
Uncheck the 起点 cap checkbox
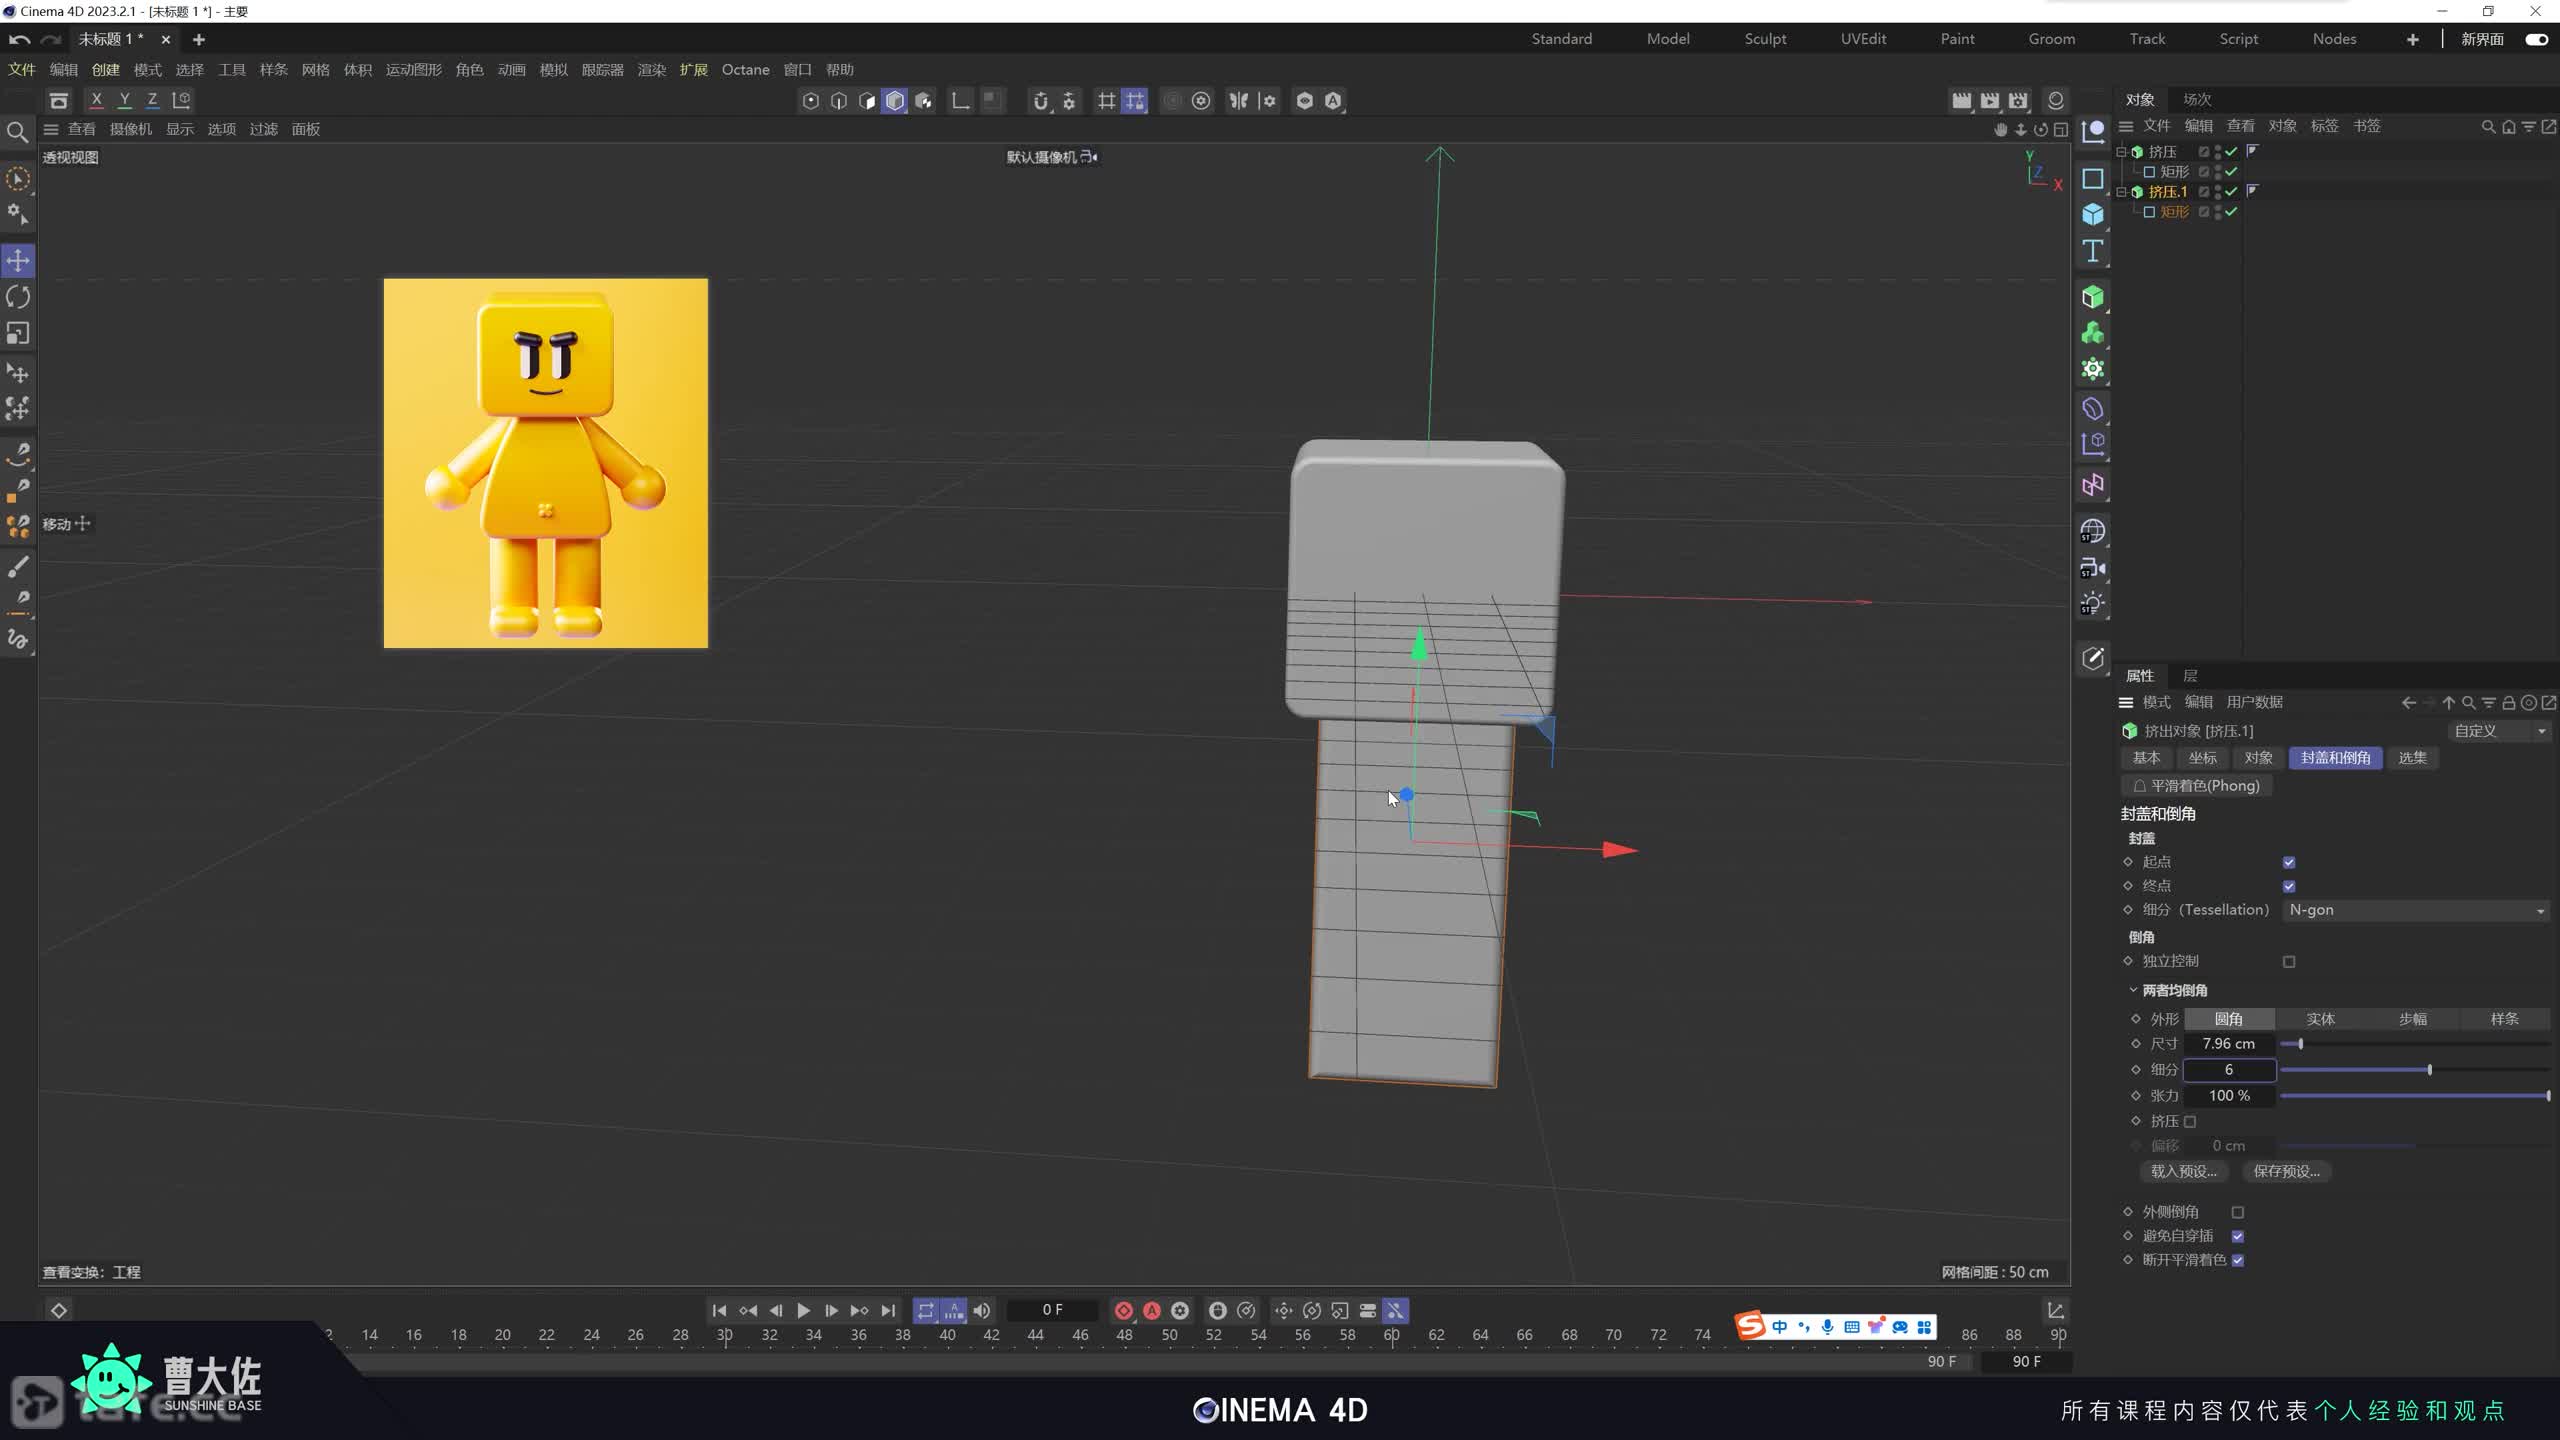tap(2289, 862)
